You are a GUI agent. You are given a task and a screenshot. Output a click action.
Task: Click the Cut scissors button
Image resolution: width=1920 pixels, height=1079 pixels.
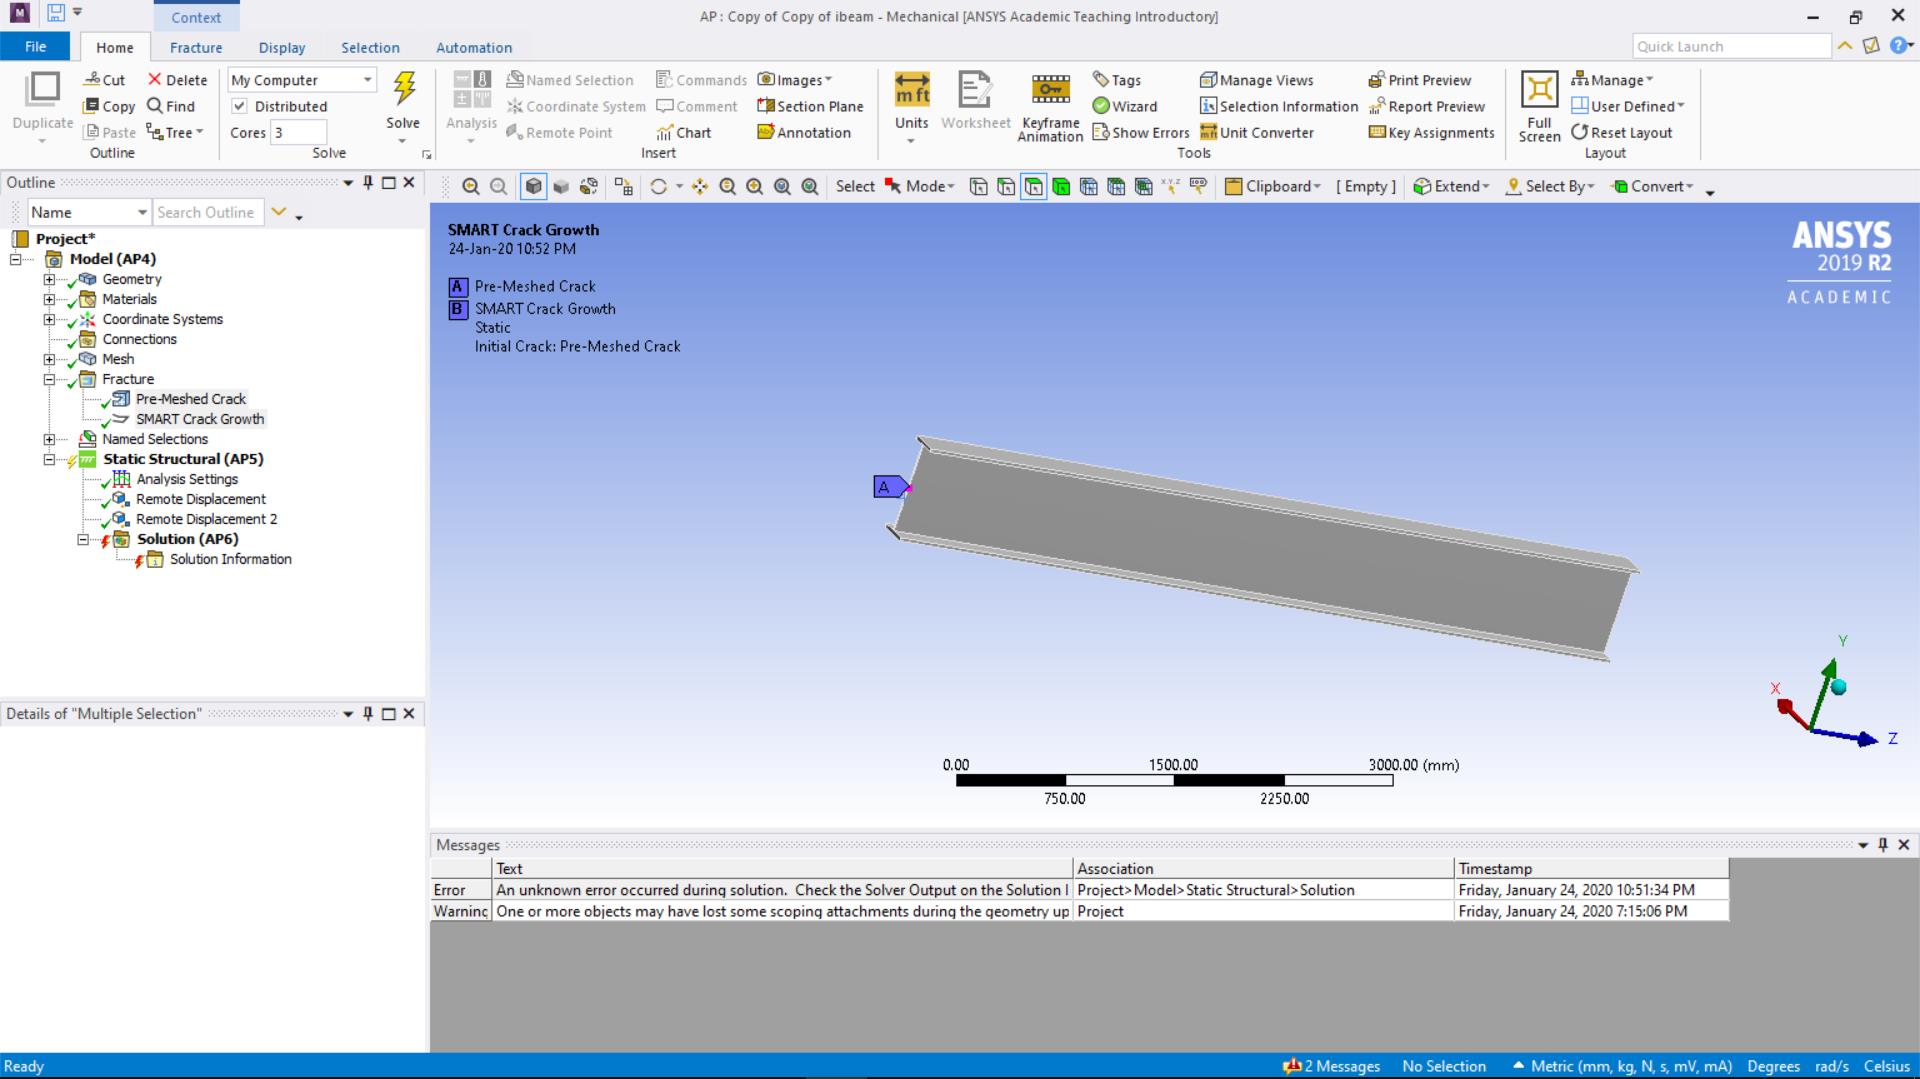coord(105,80)
